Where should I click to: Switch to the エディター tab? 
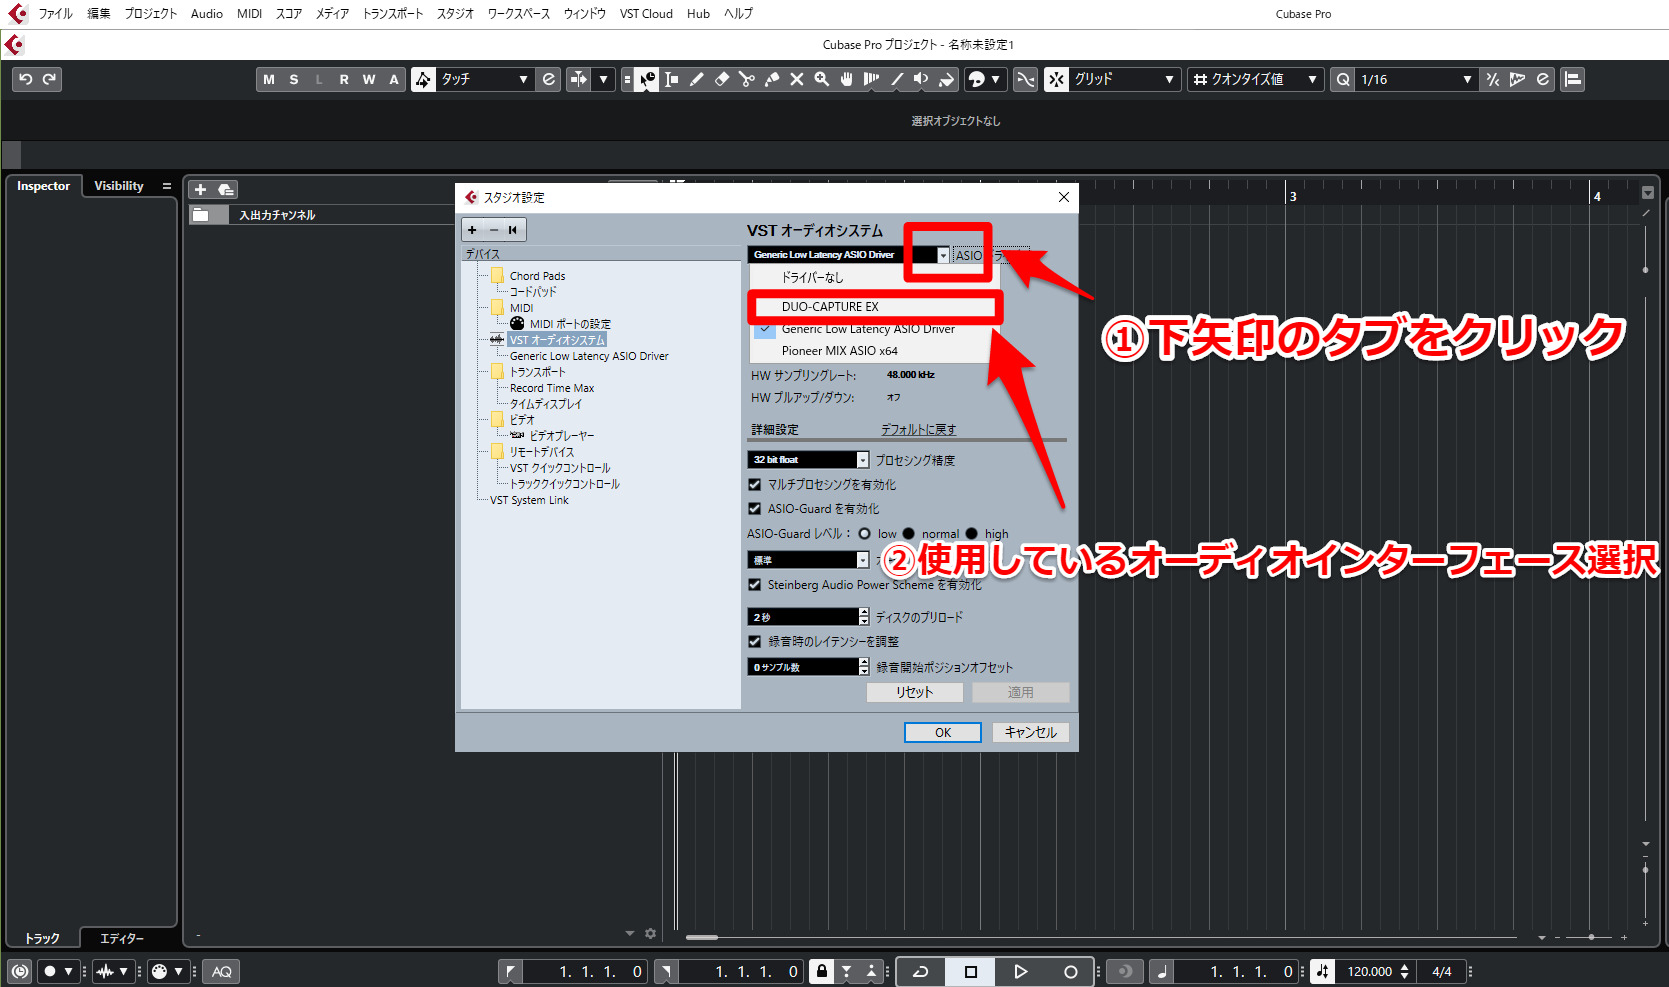[122, 938]
